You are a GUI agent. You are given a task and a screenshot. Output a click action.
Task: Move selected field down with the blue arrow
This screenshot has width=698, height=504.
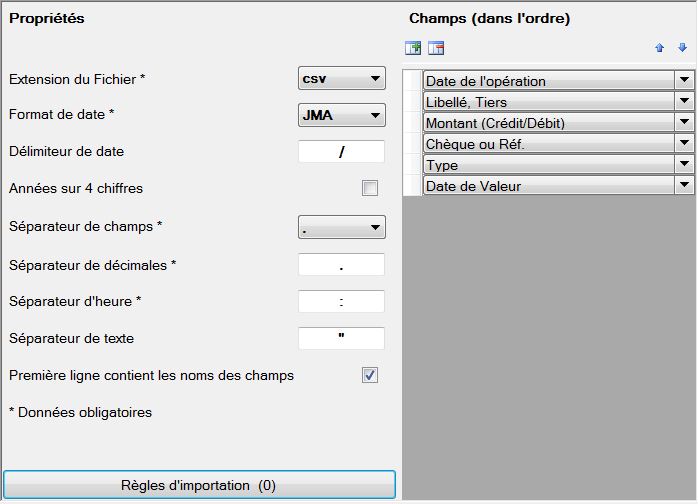(682, 47)
